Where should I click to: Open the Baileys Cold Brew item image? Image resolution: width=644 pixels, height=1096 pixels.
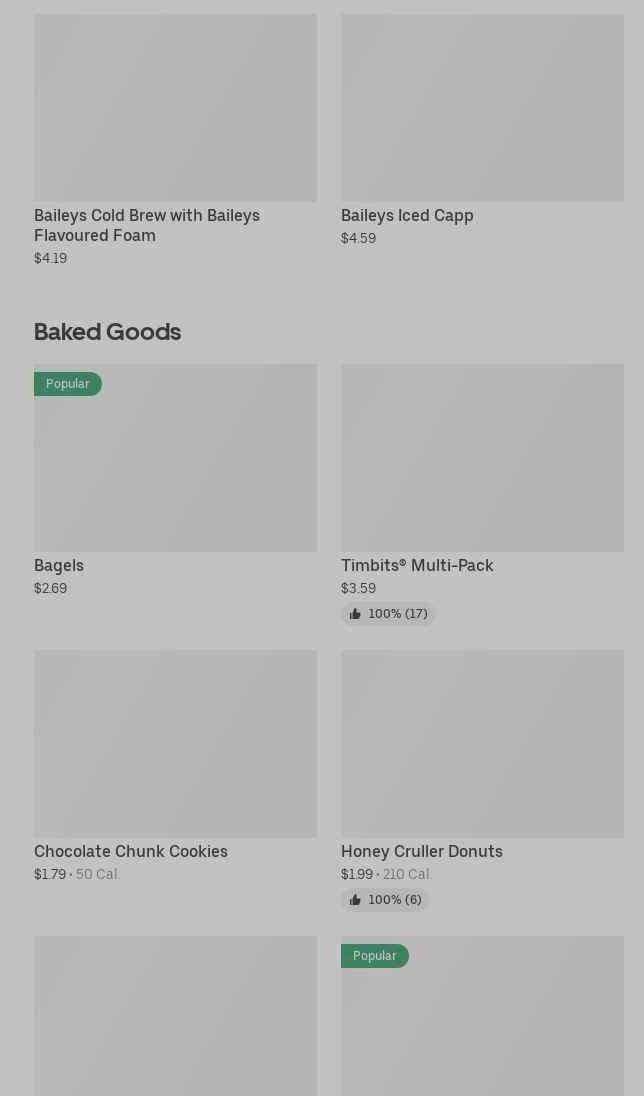[x=175, y=107]
